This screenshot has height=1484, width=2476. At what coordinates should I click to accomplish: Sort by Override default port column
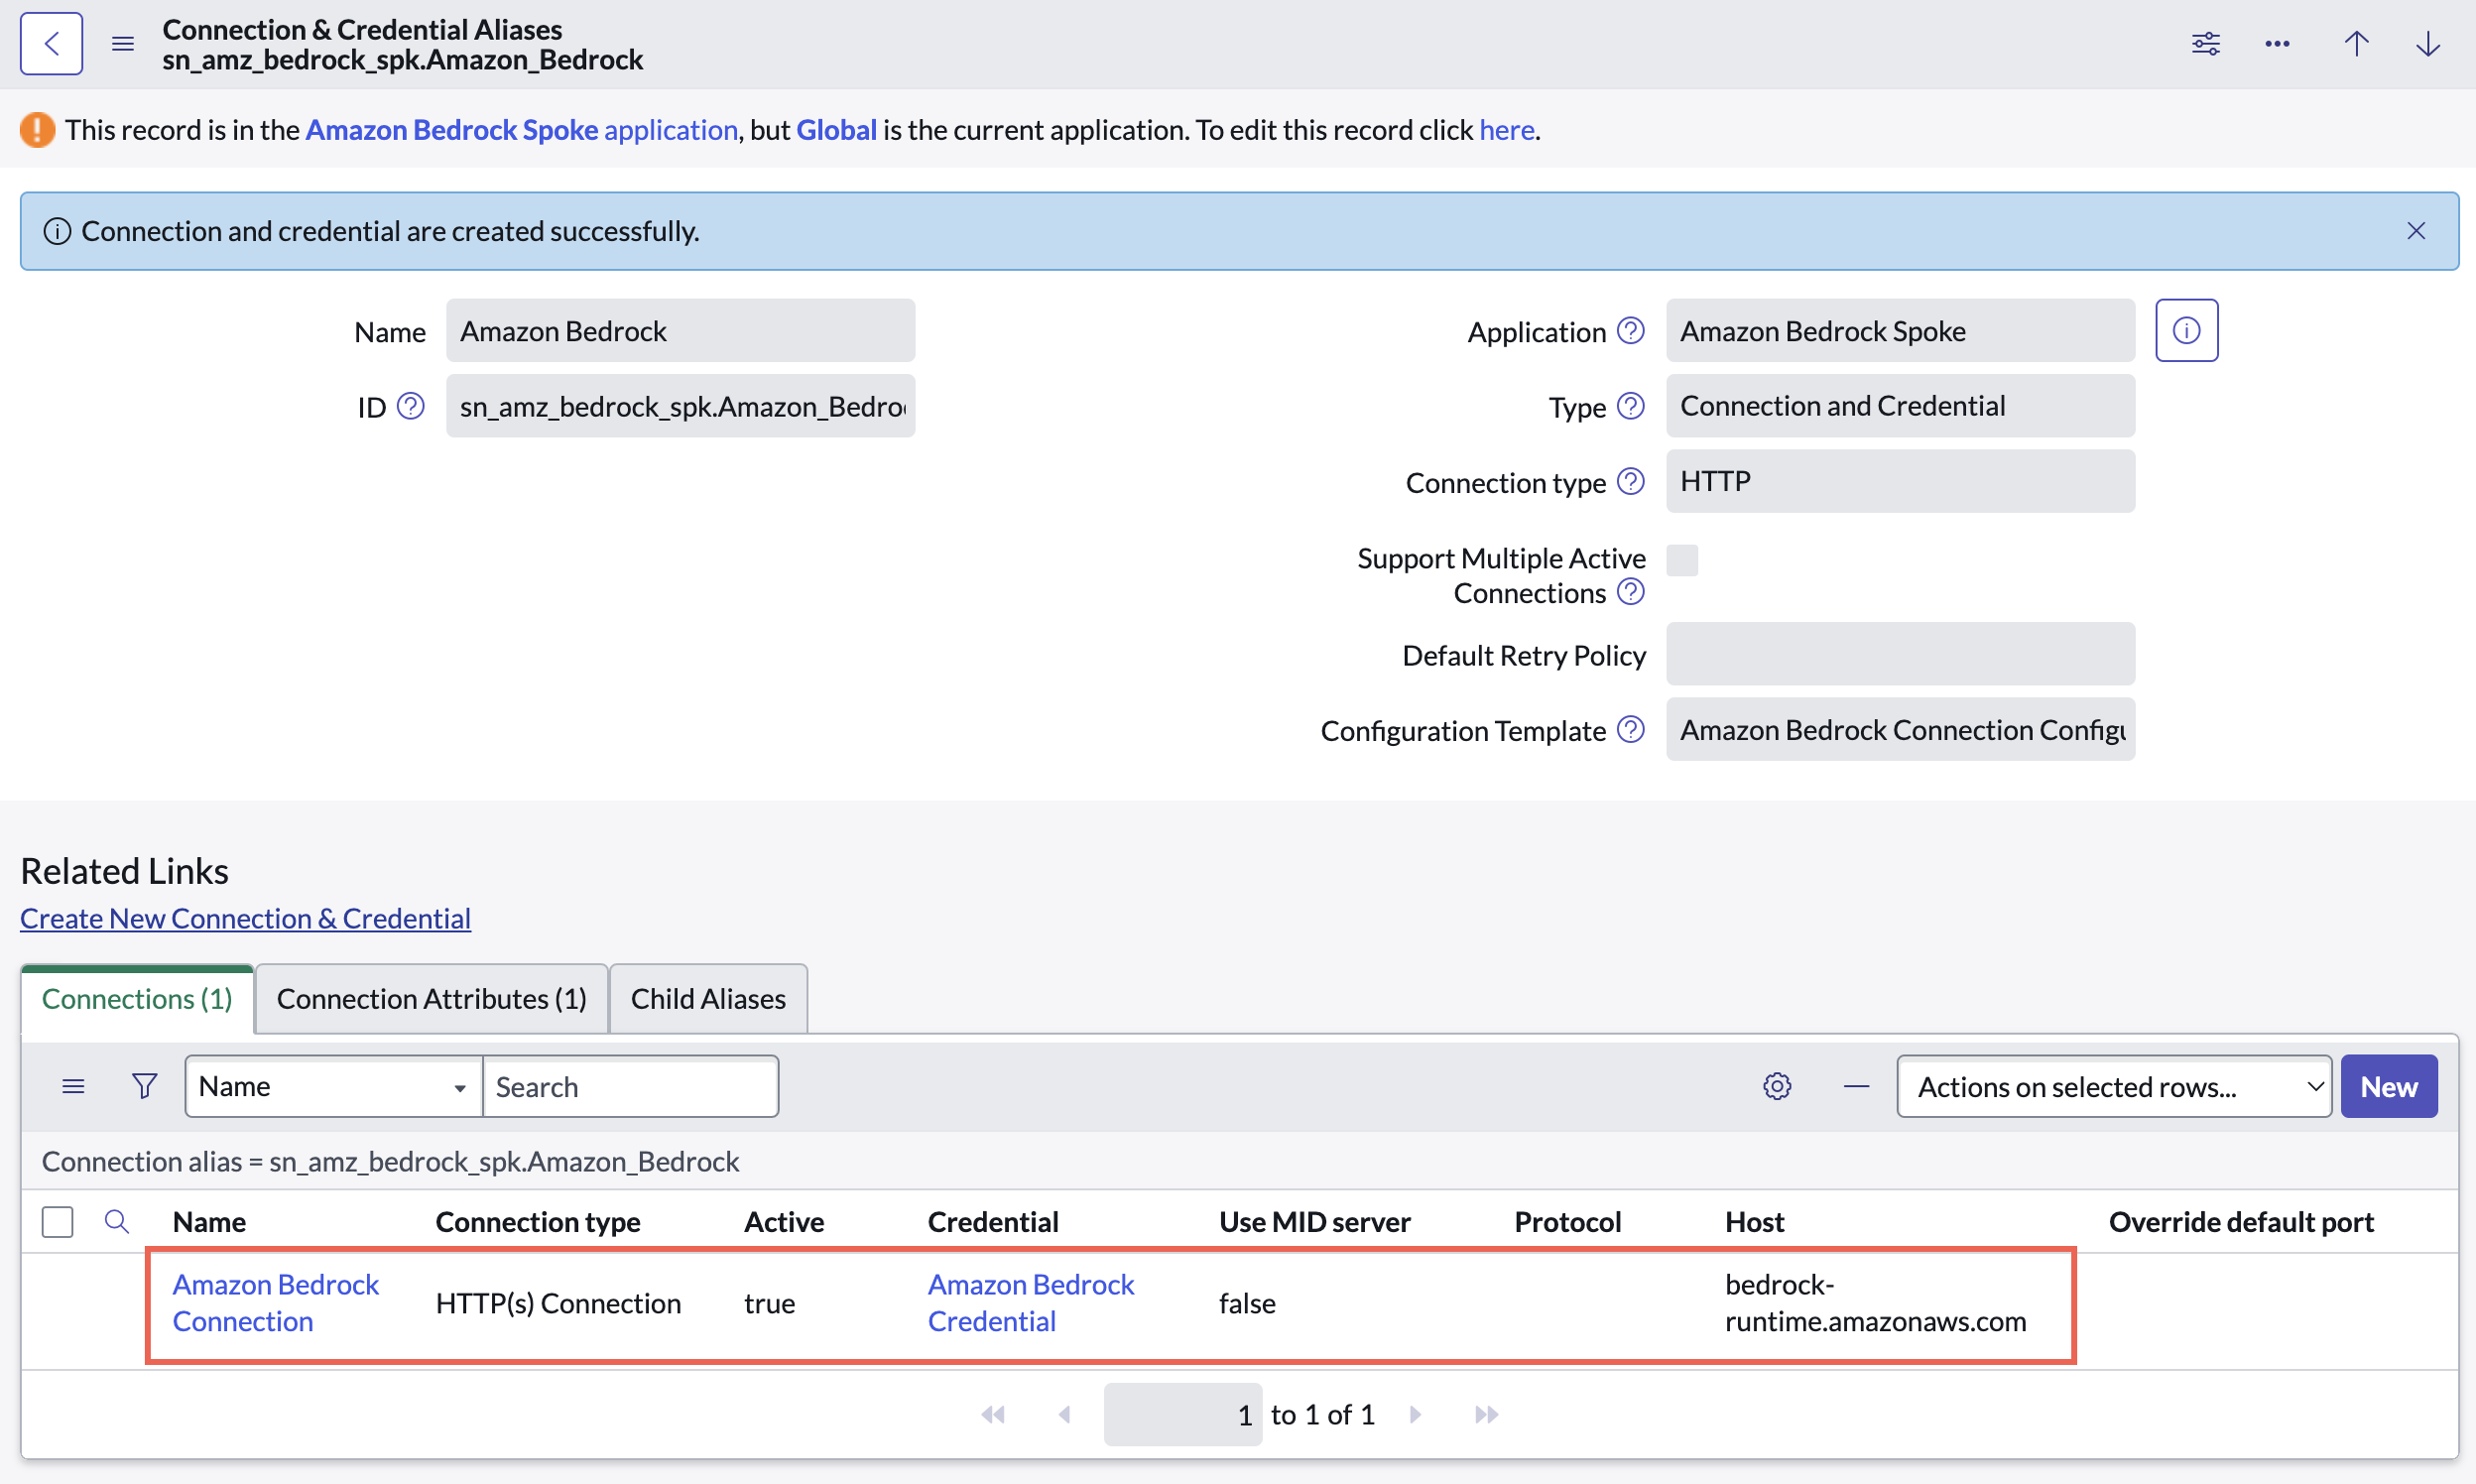click(2240, 1221)
